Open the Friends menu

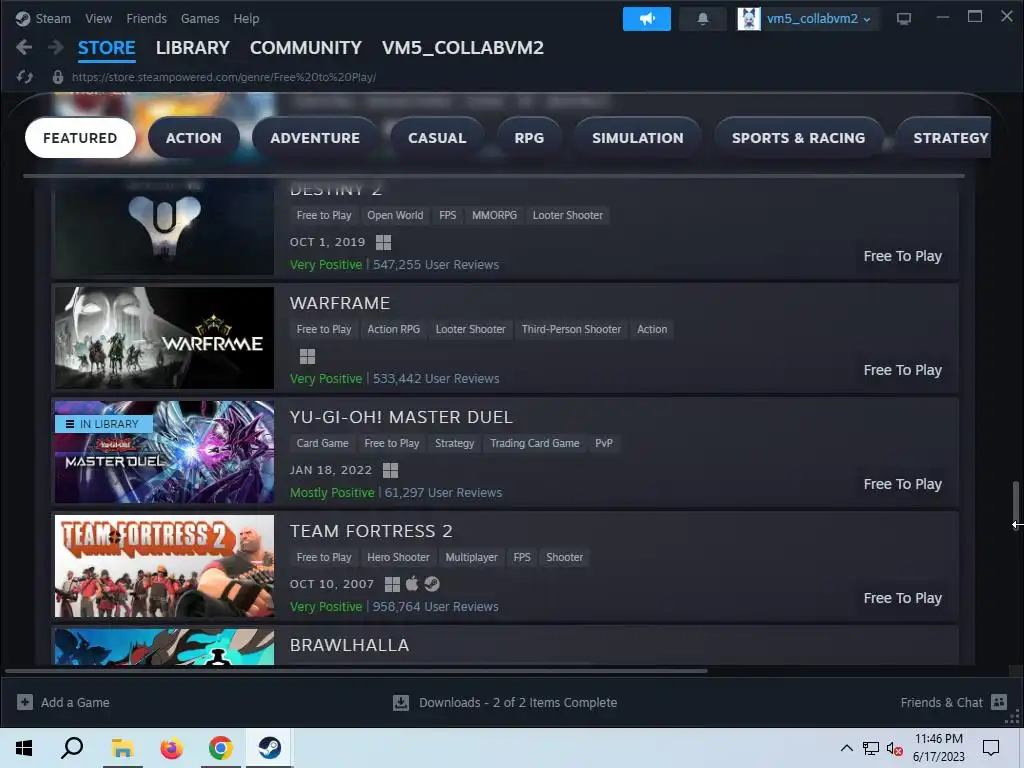(x=146, y=18)
